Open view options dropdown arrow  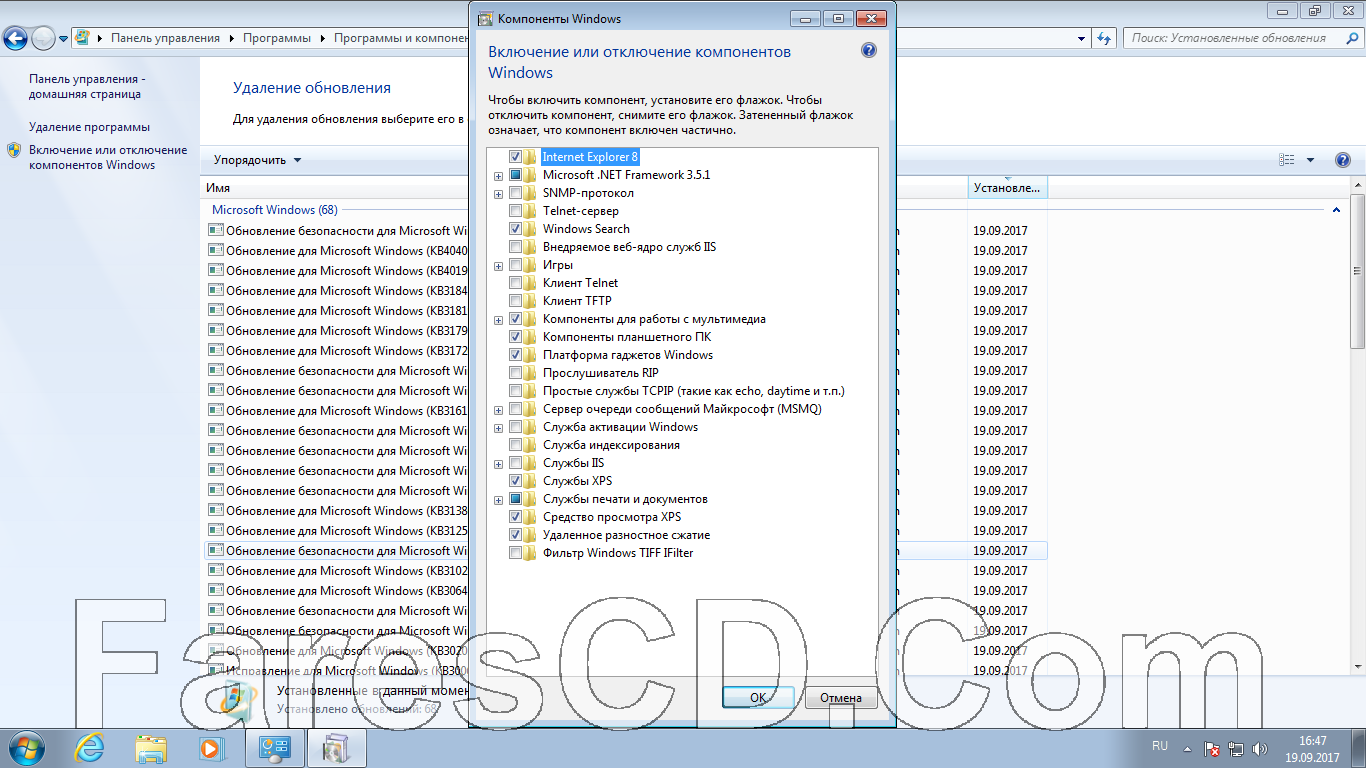click(x=1310, y=160)
